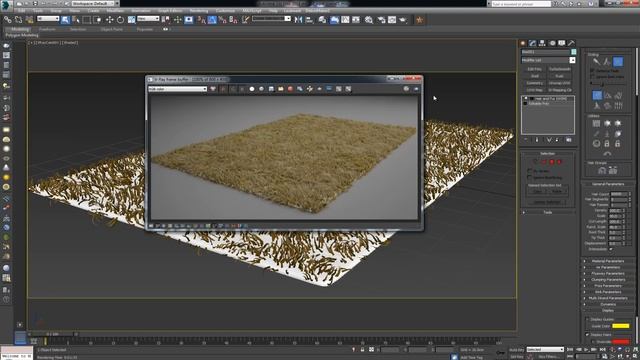
Task: Expand the Clumping Parameters rollout
Action: (x=608, y=280)
